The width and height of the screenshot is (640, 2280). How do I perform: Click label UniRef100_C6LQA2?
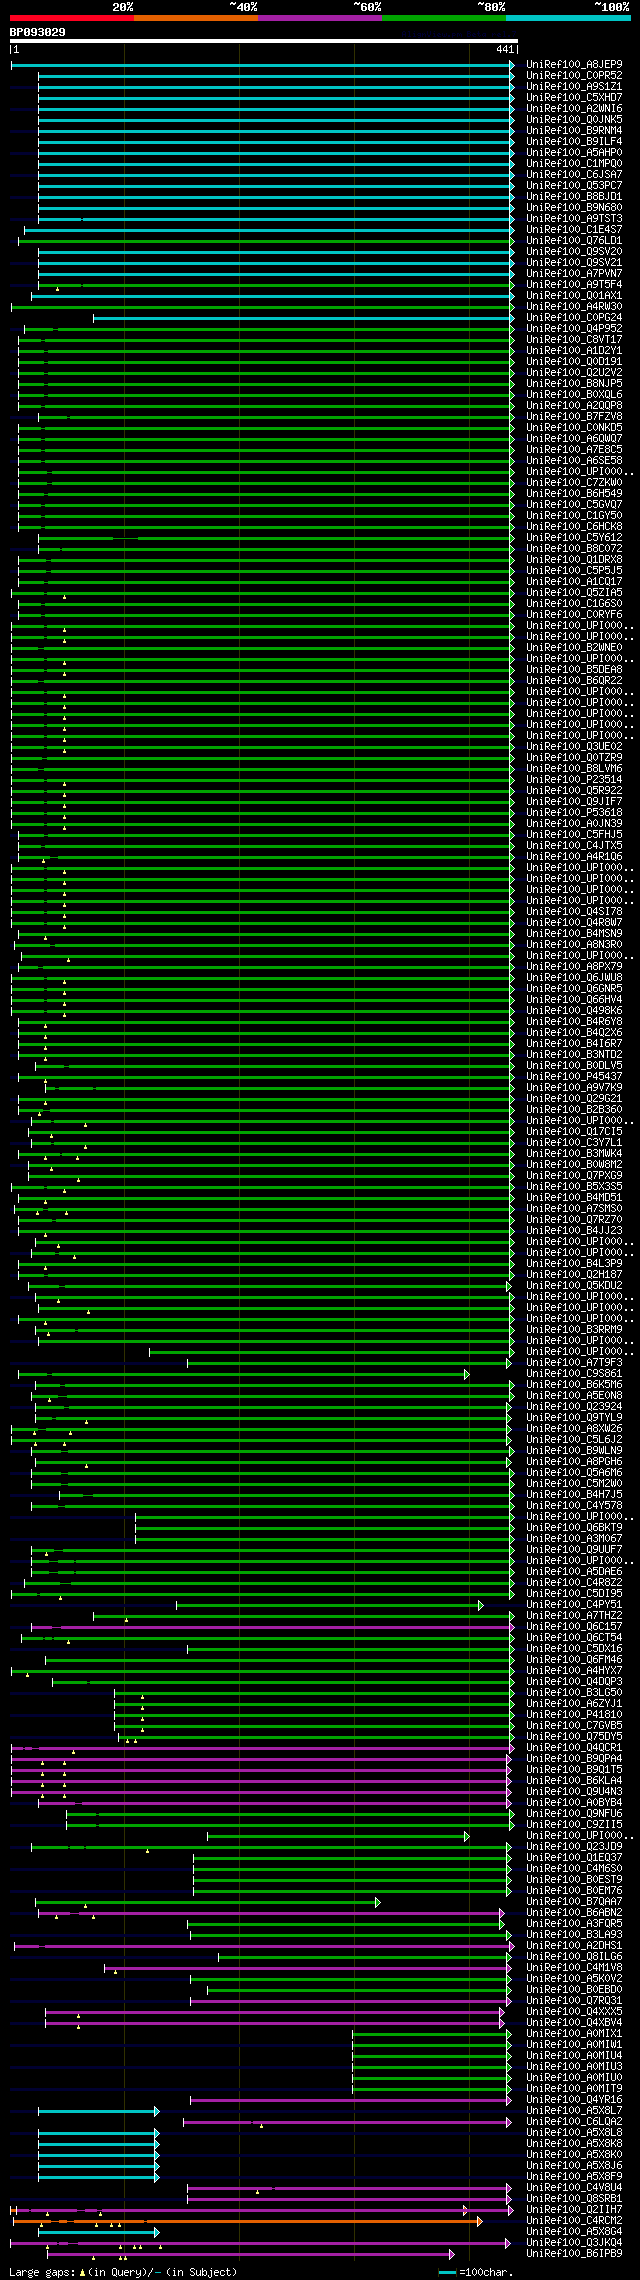(574, 2122)
